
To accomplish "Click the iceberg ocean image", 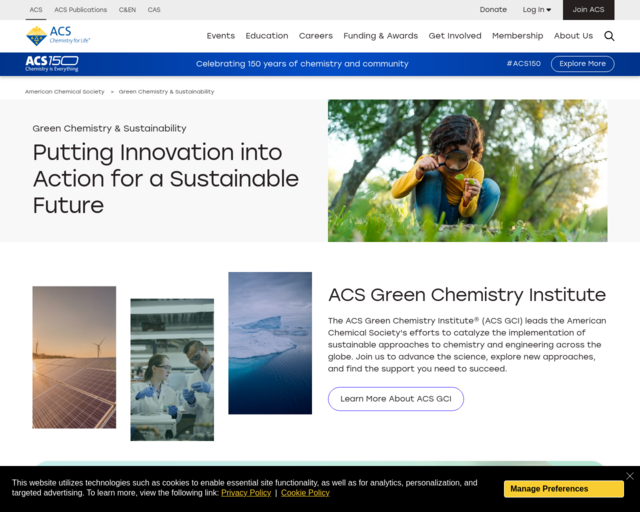I will [270, 343].
